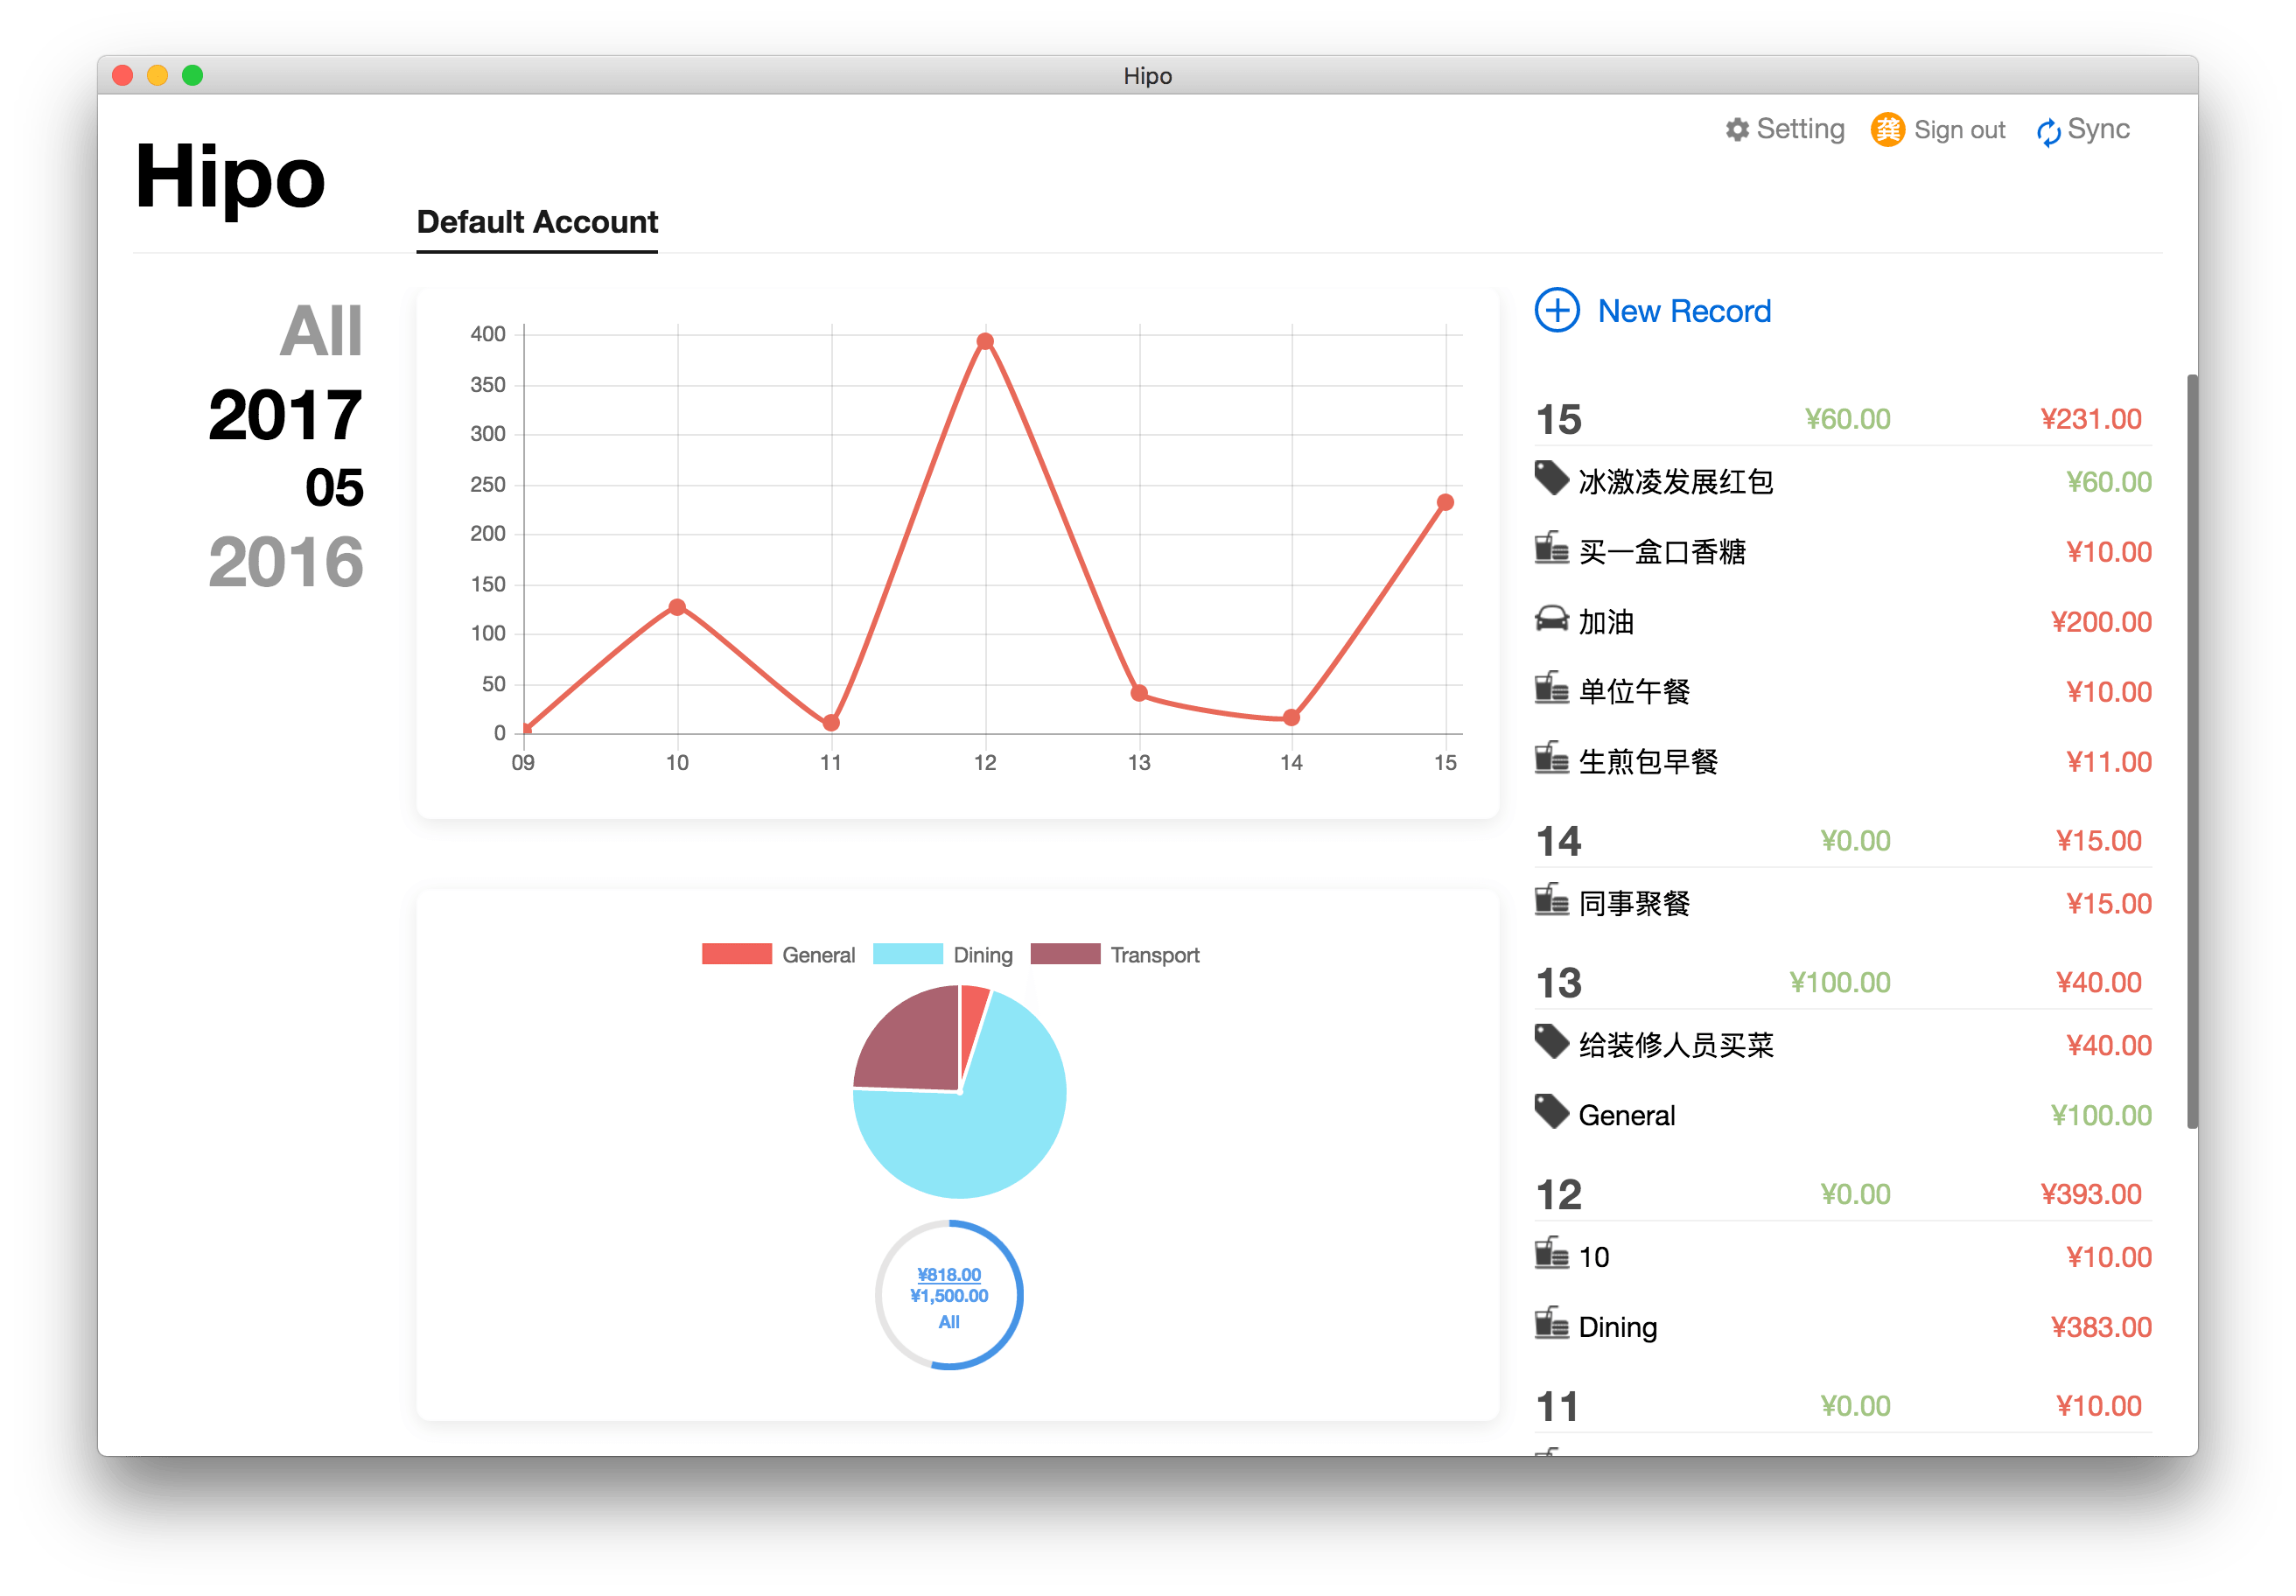Click the orange user avatar icon
Image resolution: width=2296 pixels, height=1596 pixels.
(1887, 130)
